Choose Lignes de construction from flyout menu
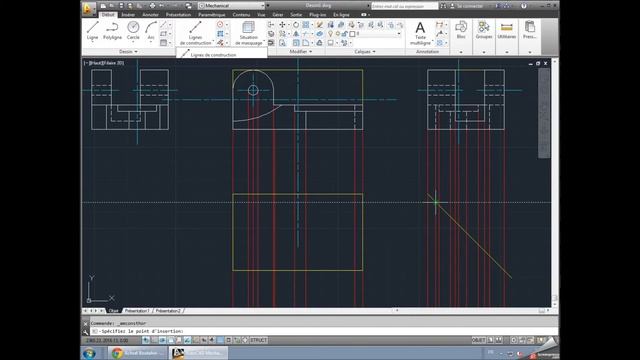640x360 pixels. 222,53
